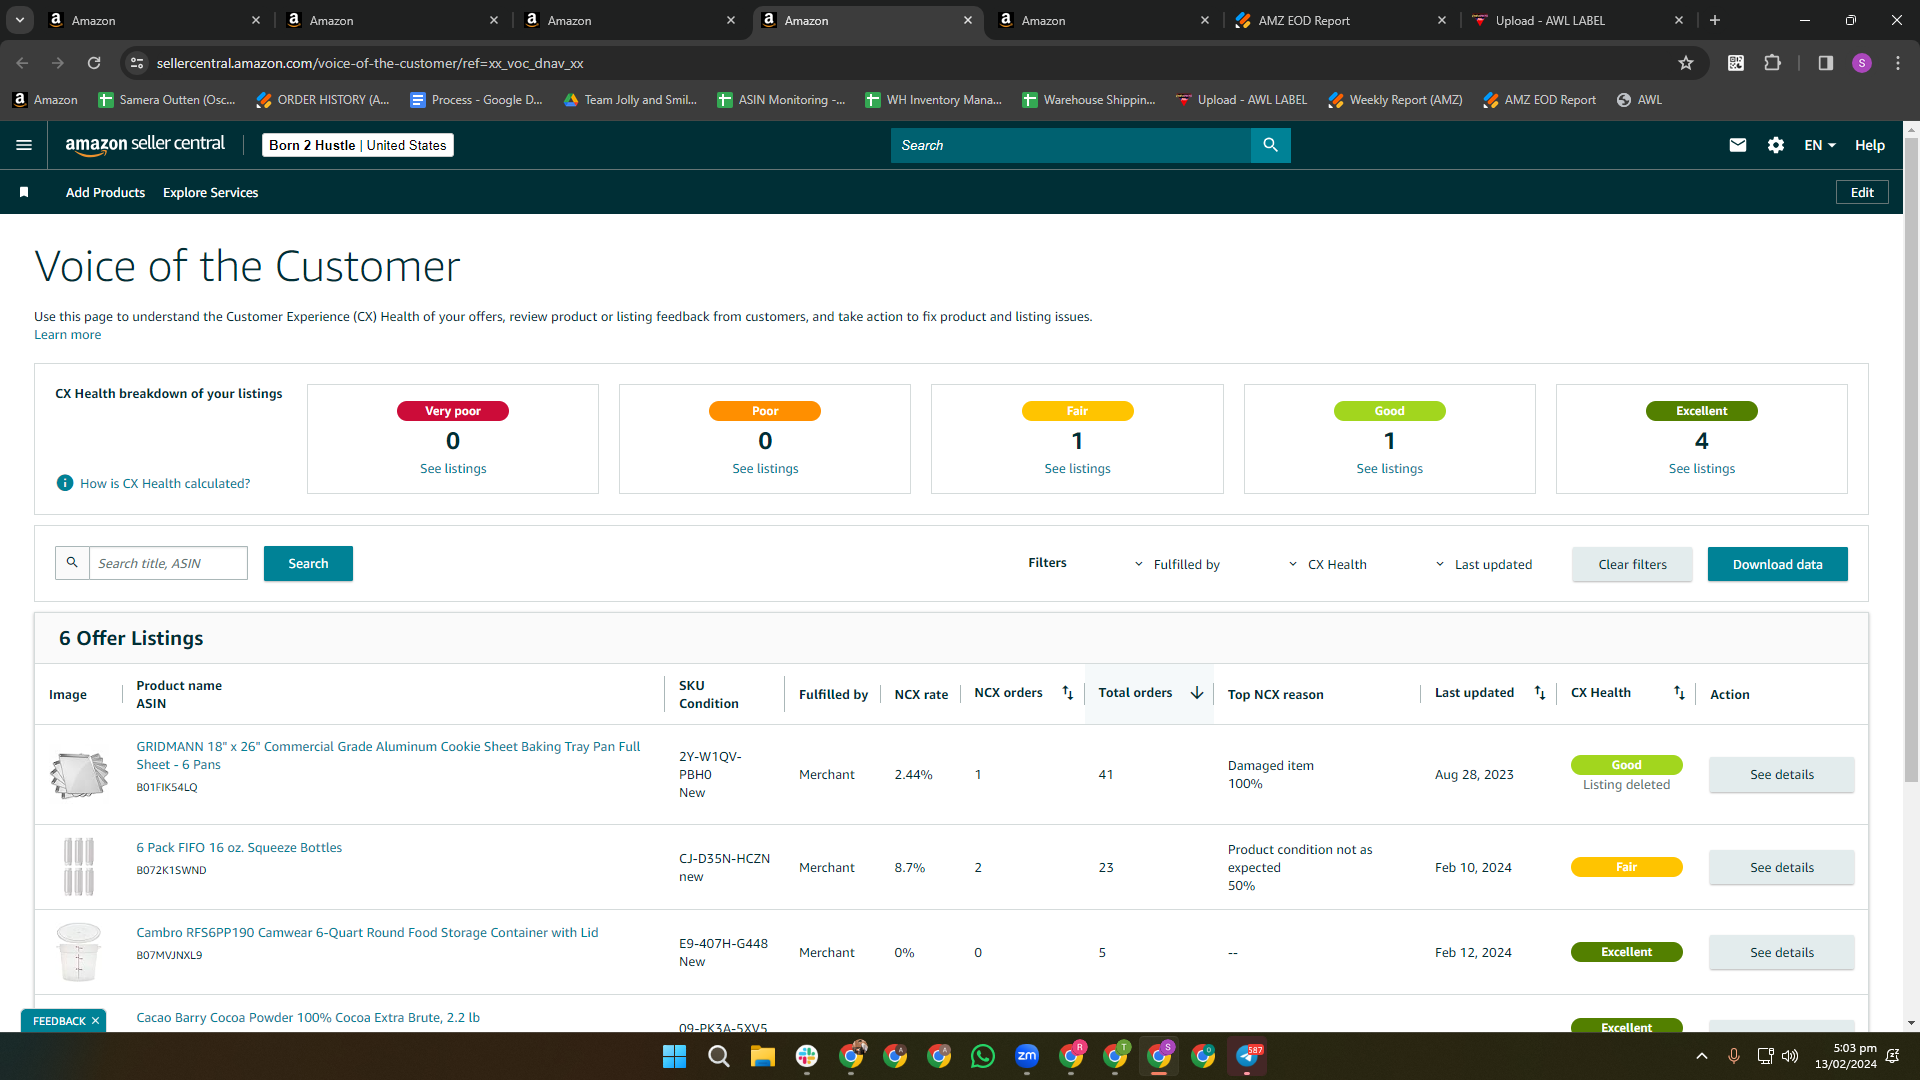Open File Explorer from the taskbar
This screenshot has height=1080, width=1920.
(763, 1056)
